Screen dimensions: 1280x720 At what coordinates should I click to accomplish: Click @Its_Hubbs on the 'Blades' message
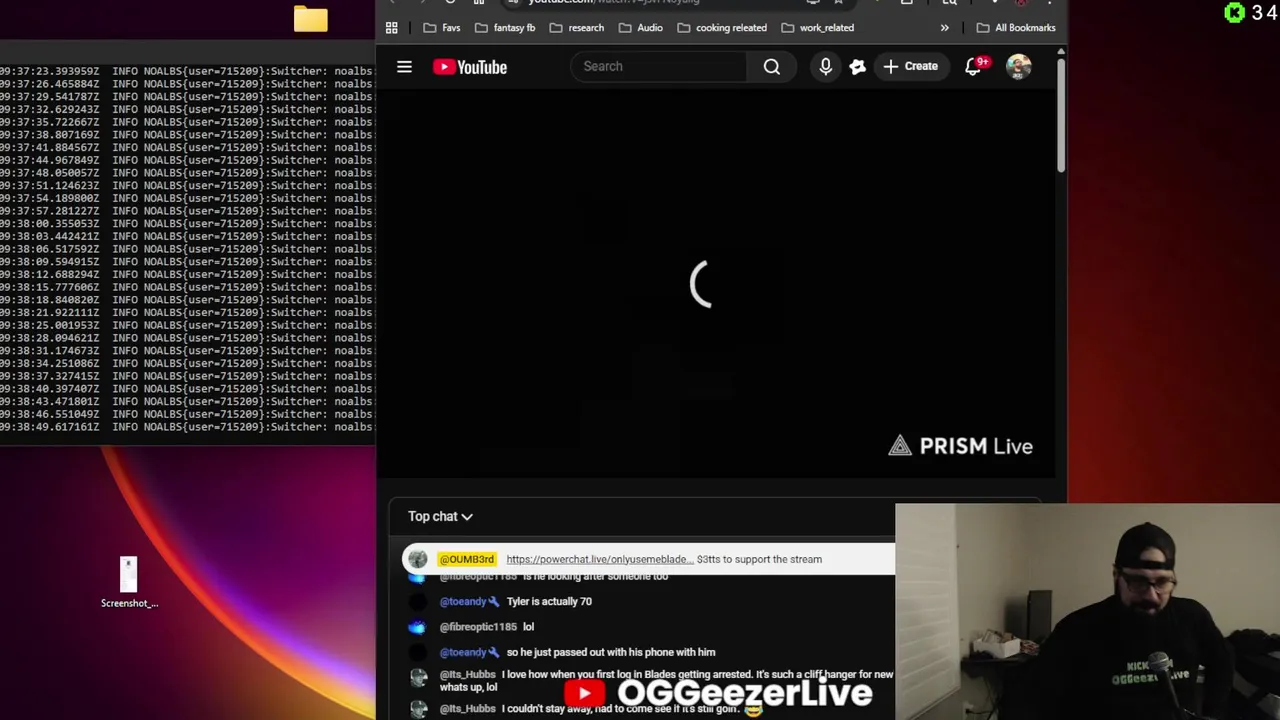467,675
